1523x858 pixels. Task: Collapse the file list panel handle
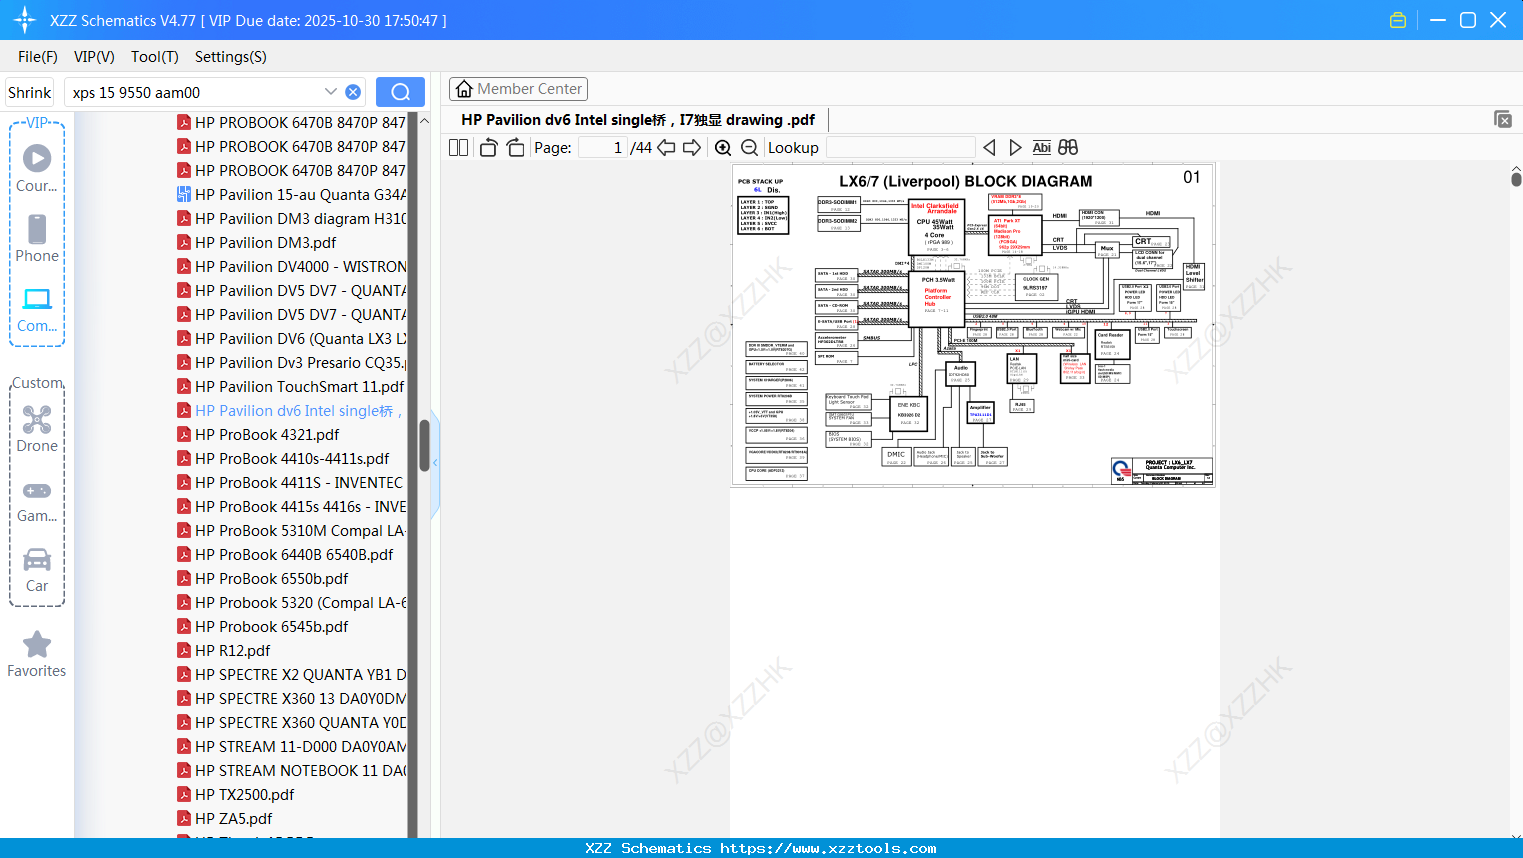click(436, 463)
